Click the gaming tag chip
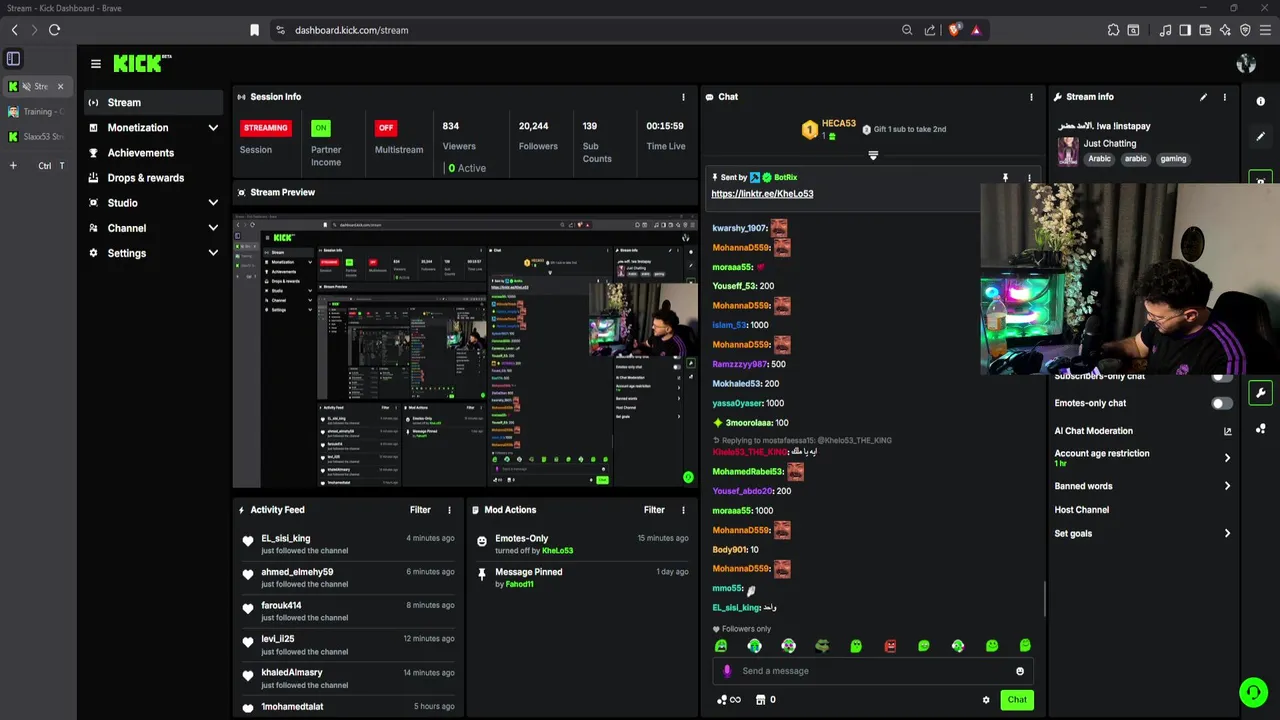 click(1173, 159)
